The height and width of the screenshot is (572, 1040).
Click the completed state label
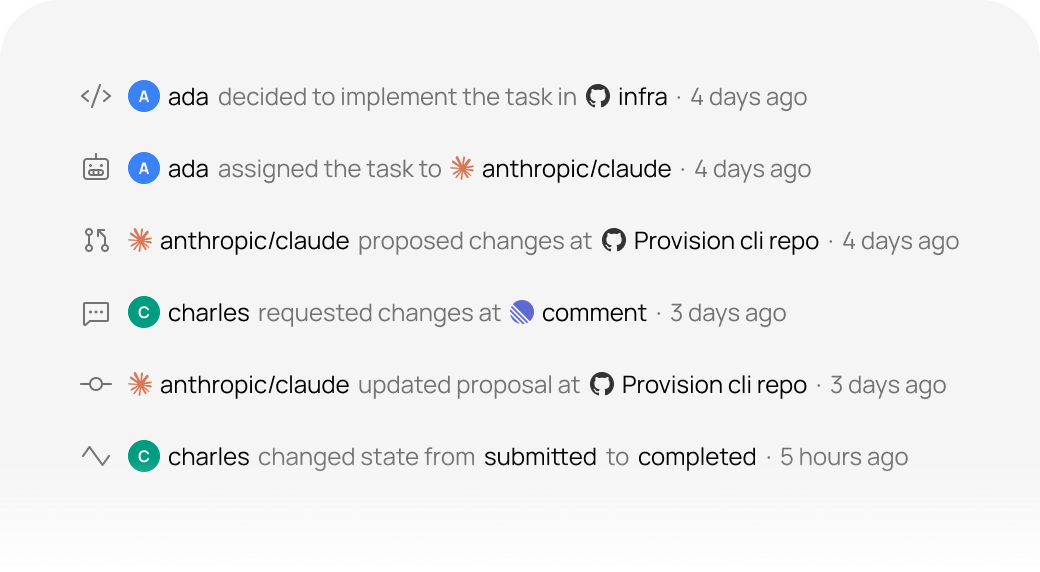point(697,457)
